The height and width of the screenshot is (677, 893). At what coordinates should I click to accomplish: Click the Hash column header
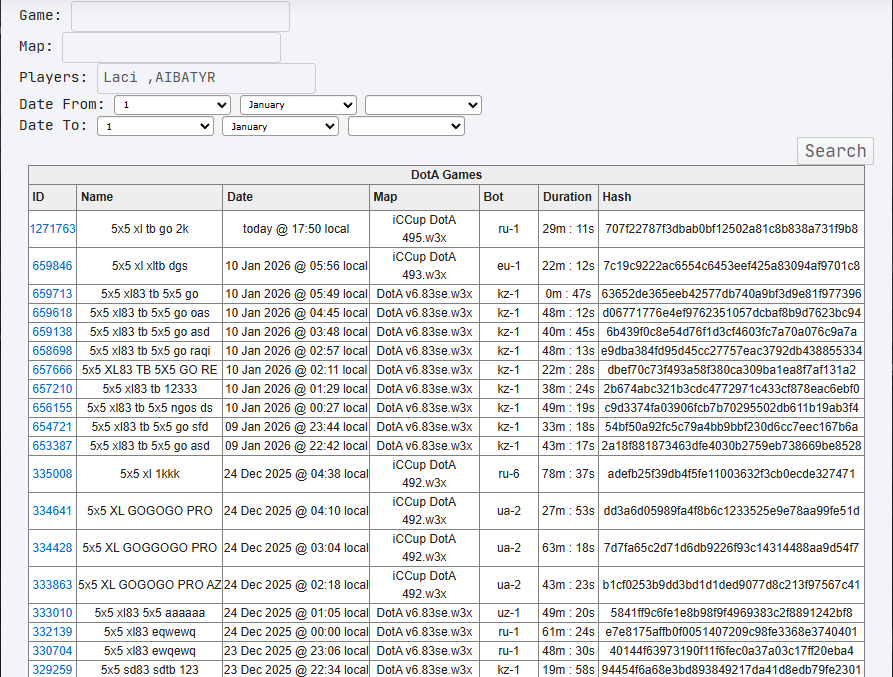tap(731, 197)
